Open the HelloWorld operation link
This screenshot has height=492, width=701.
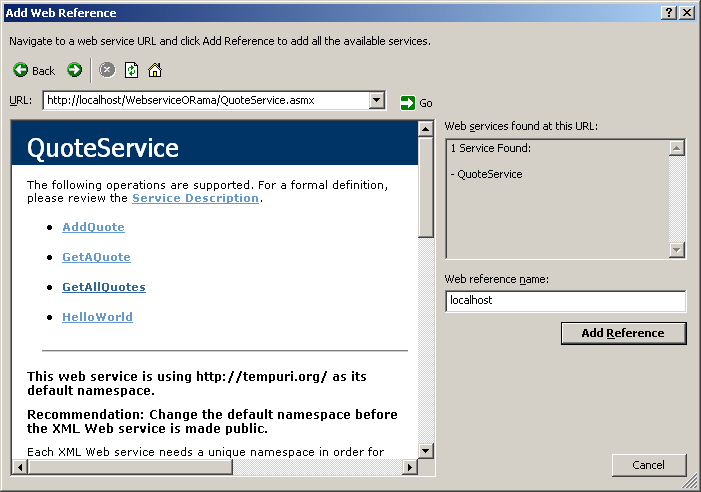(x=97, y=317)
